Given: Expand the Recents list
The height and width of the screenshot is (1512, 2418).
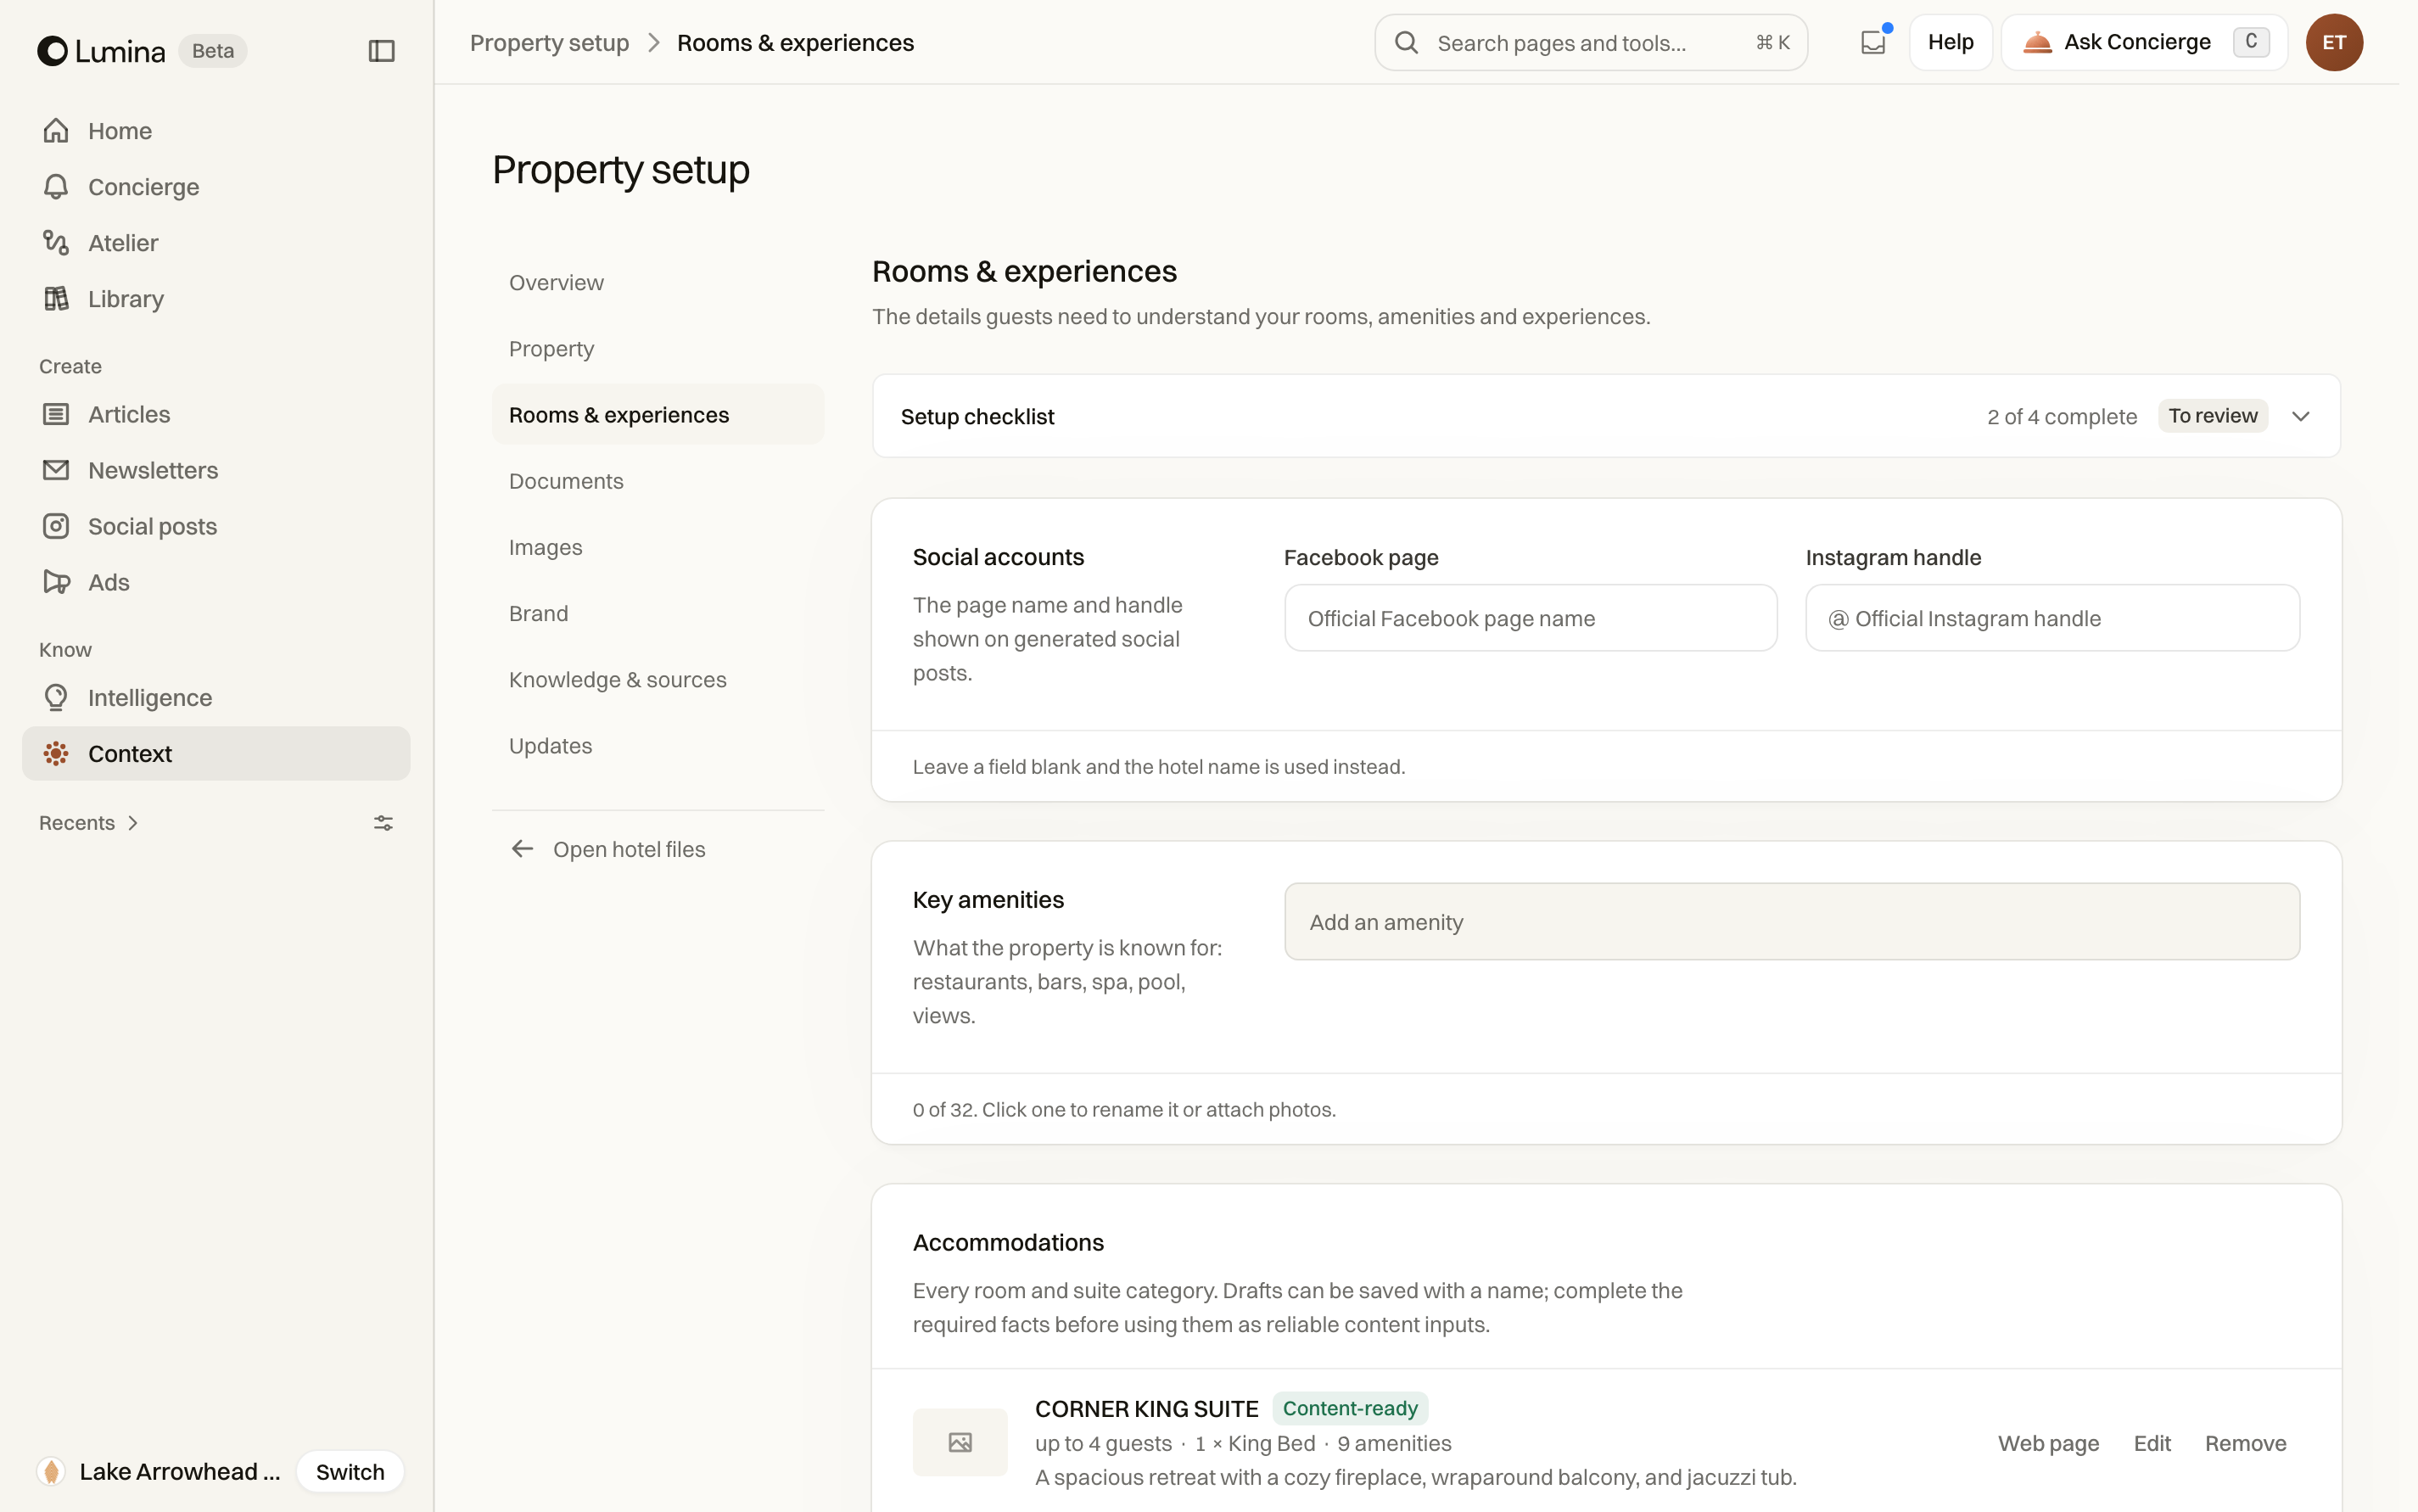Looking at the screenshot, I should [x=89, y=823].
